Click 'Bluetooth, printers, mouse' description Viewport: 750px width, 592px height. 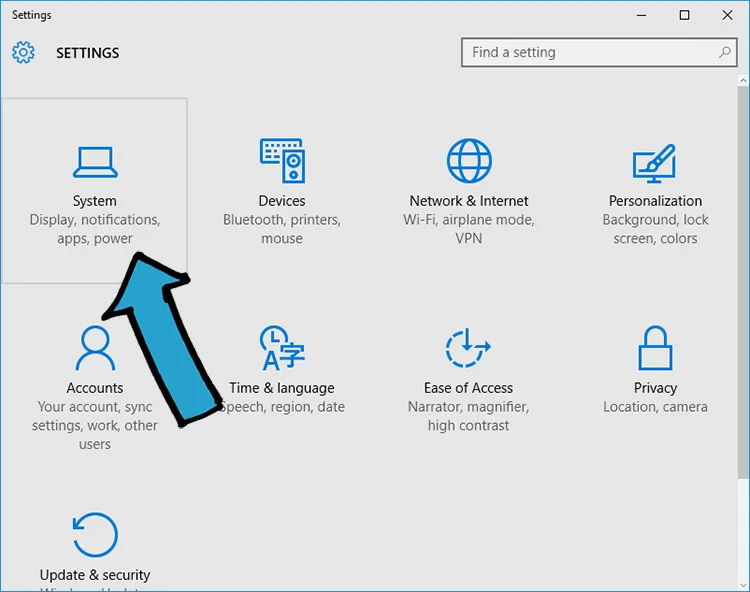[282, 229]
